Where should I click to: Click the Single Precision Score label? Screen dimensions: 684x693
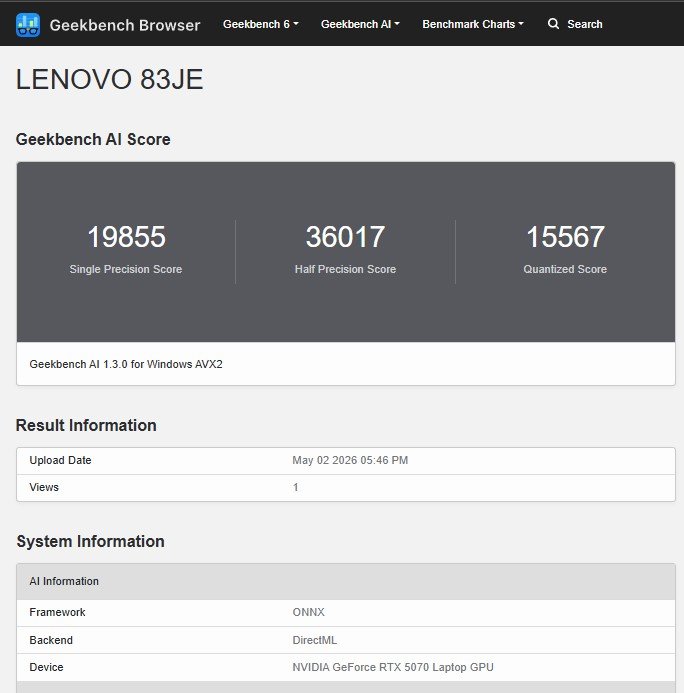coord(126,269)
